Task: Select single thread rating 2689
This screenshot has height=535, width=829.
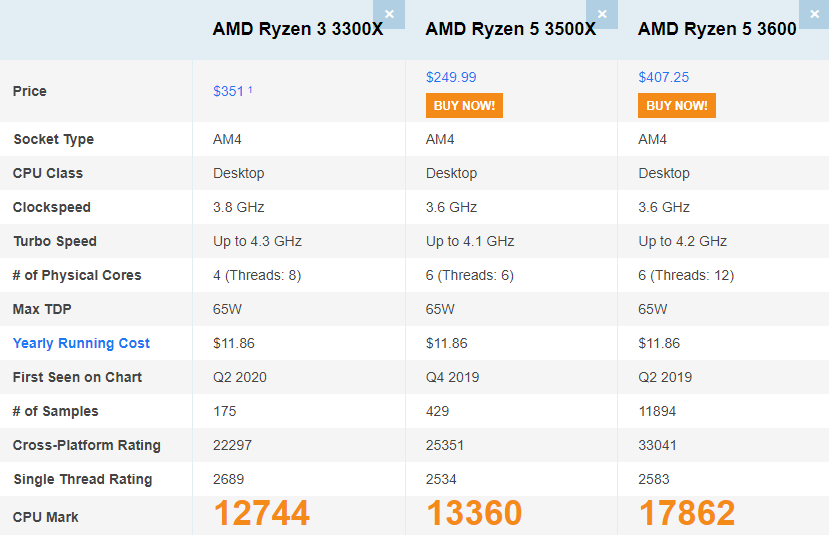Action: pyautogui.click(x=228, y=479)
